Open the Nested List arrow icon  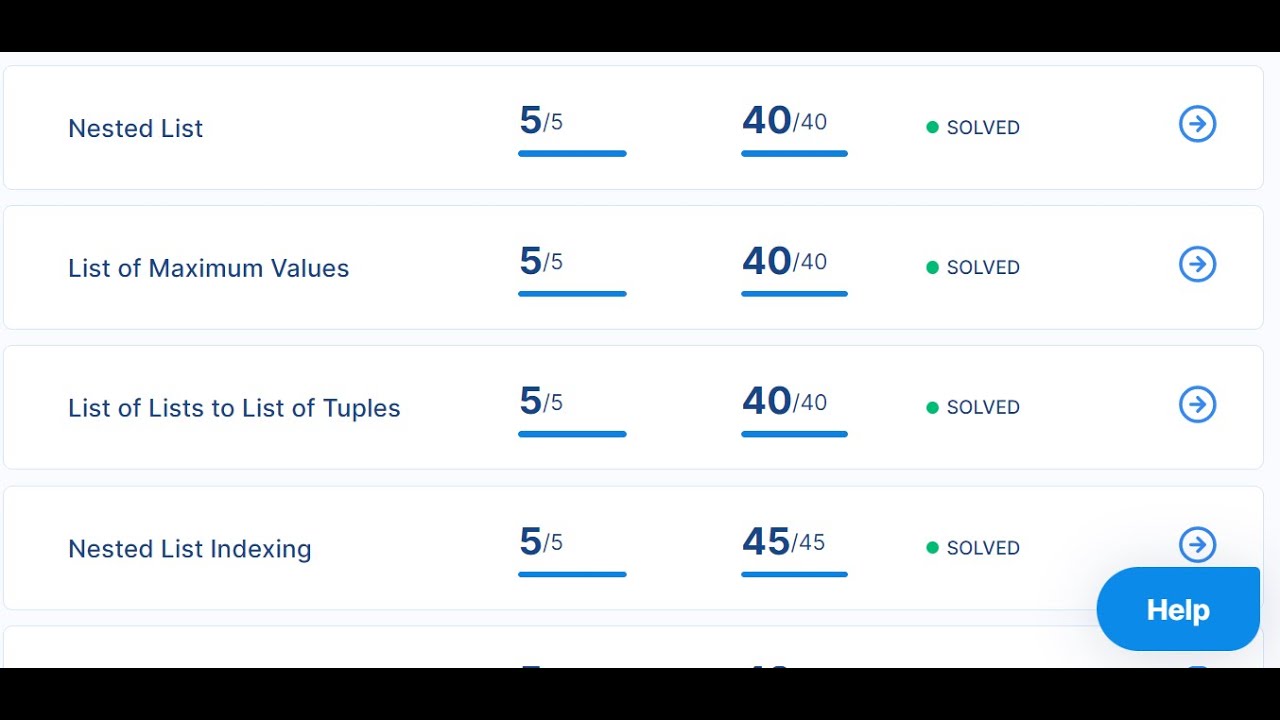tap(1197, 125)
